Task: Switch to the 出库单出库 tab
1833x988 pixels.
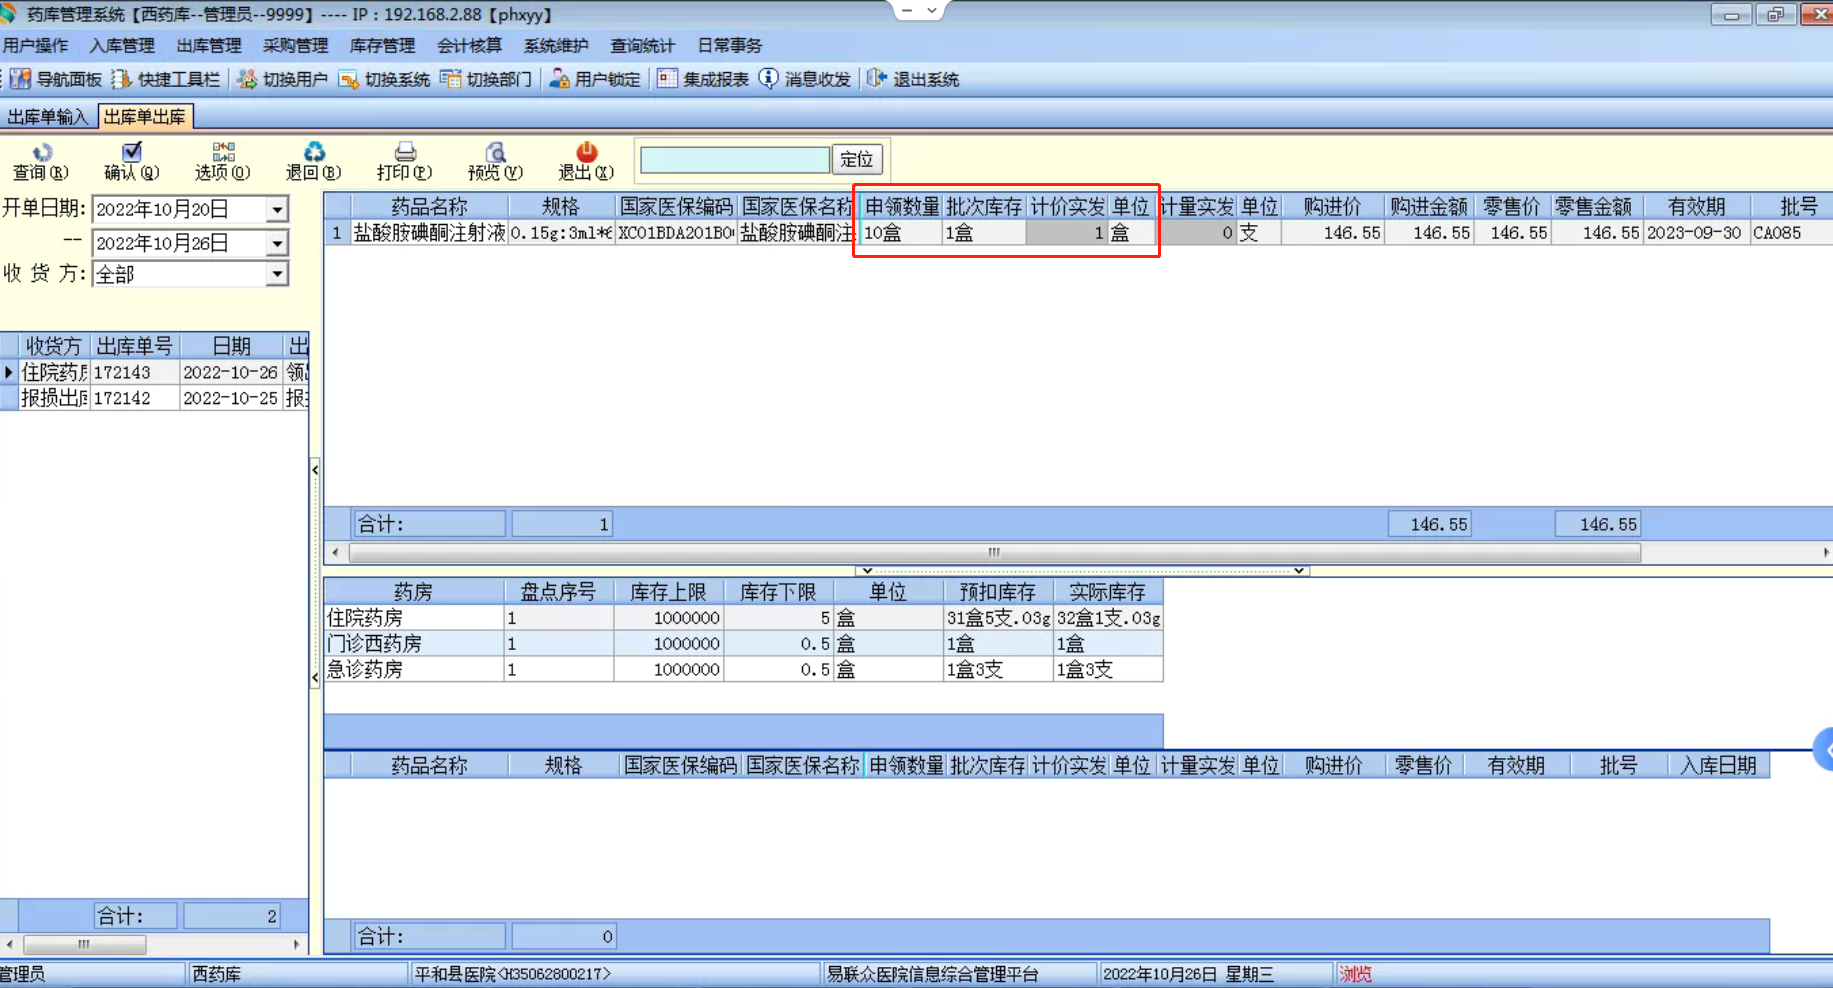Action: [145, 117]
